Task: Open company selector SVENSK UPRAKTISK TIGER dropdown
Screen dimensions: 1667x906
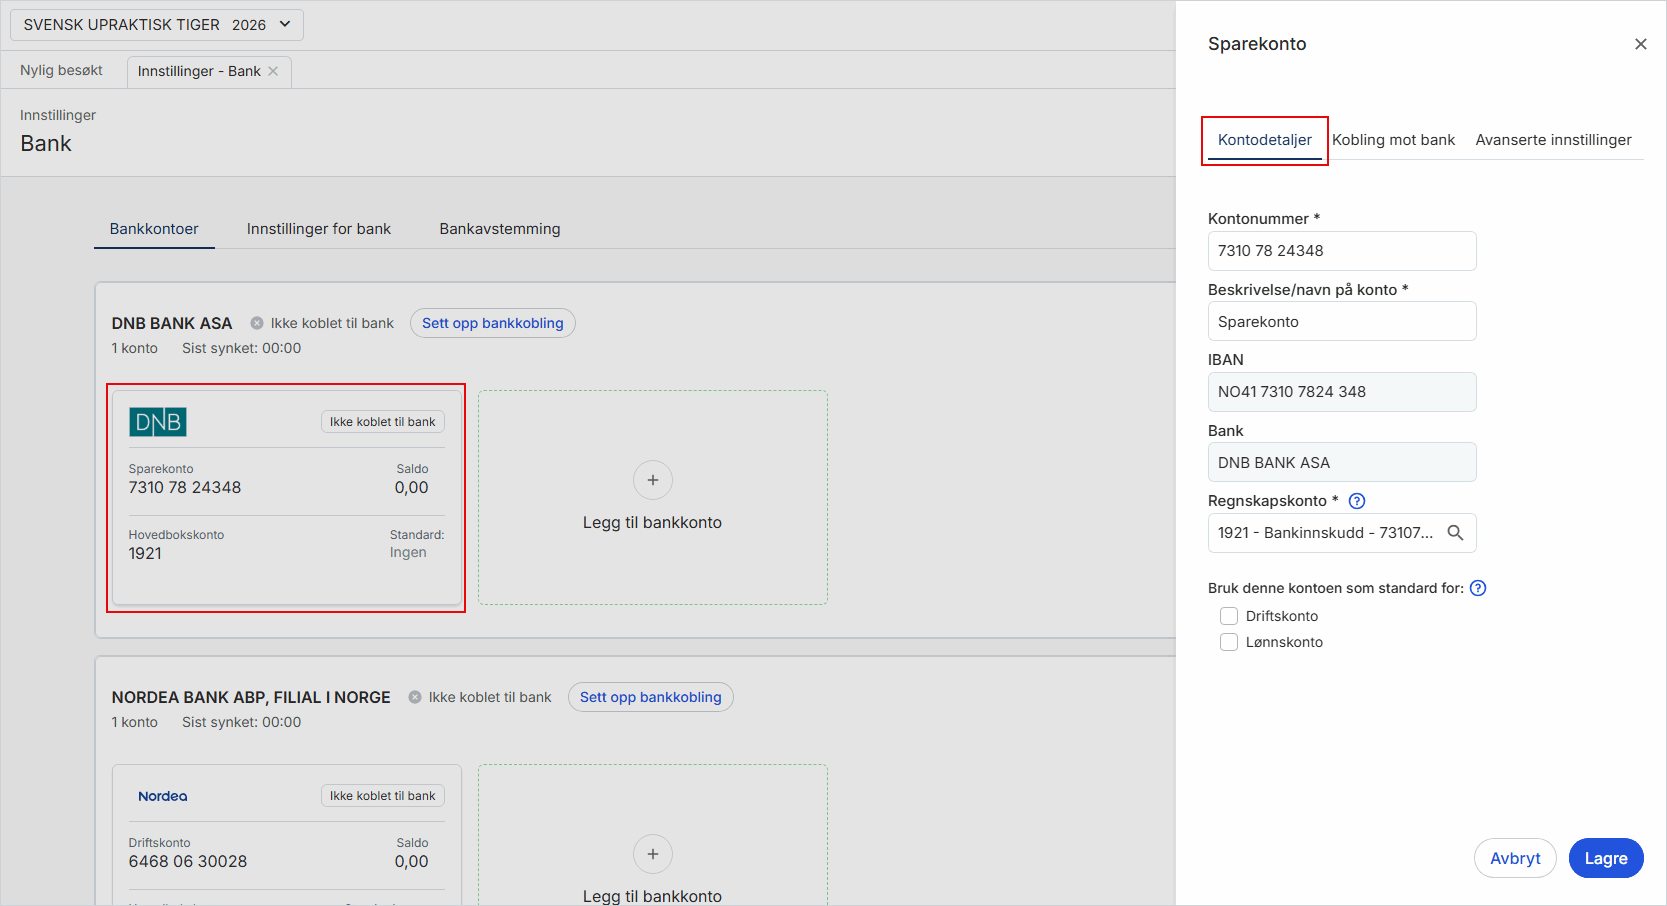Action: pyautogui.click(x=157, y=25)
